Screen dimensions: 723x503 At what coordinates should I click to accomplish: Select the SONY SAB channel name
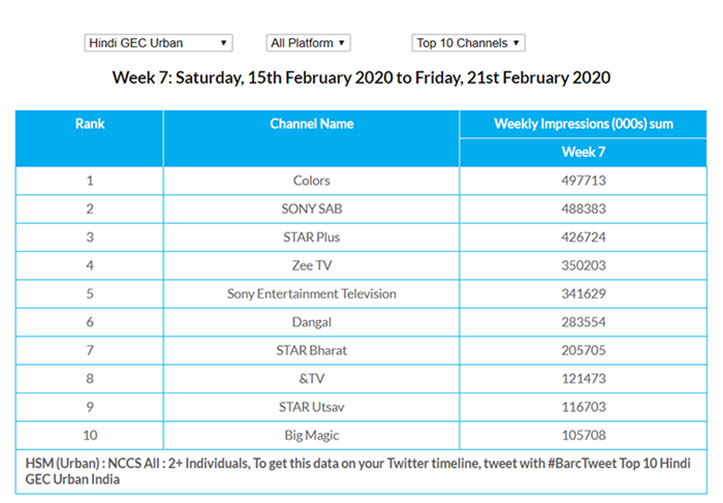click(x=311, y=209)
